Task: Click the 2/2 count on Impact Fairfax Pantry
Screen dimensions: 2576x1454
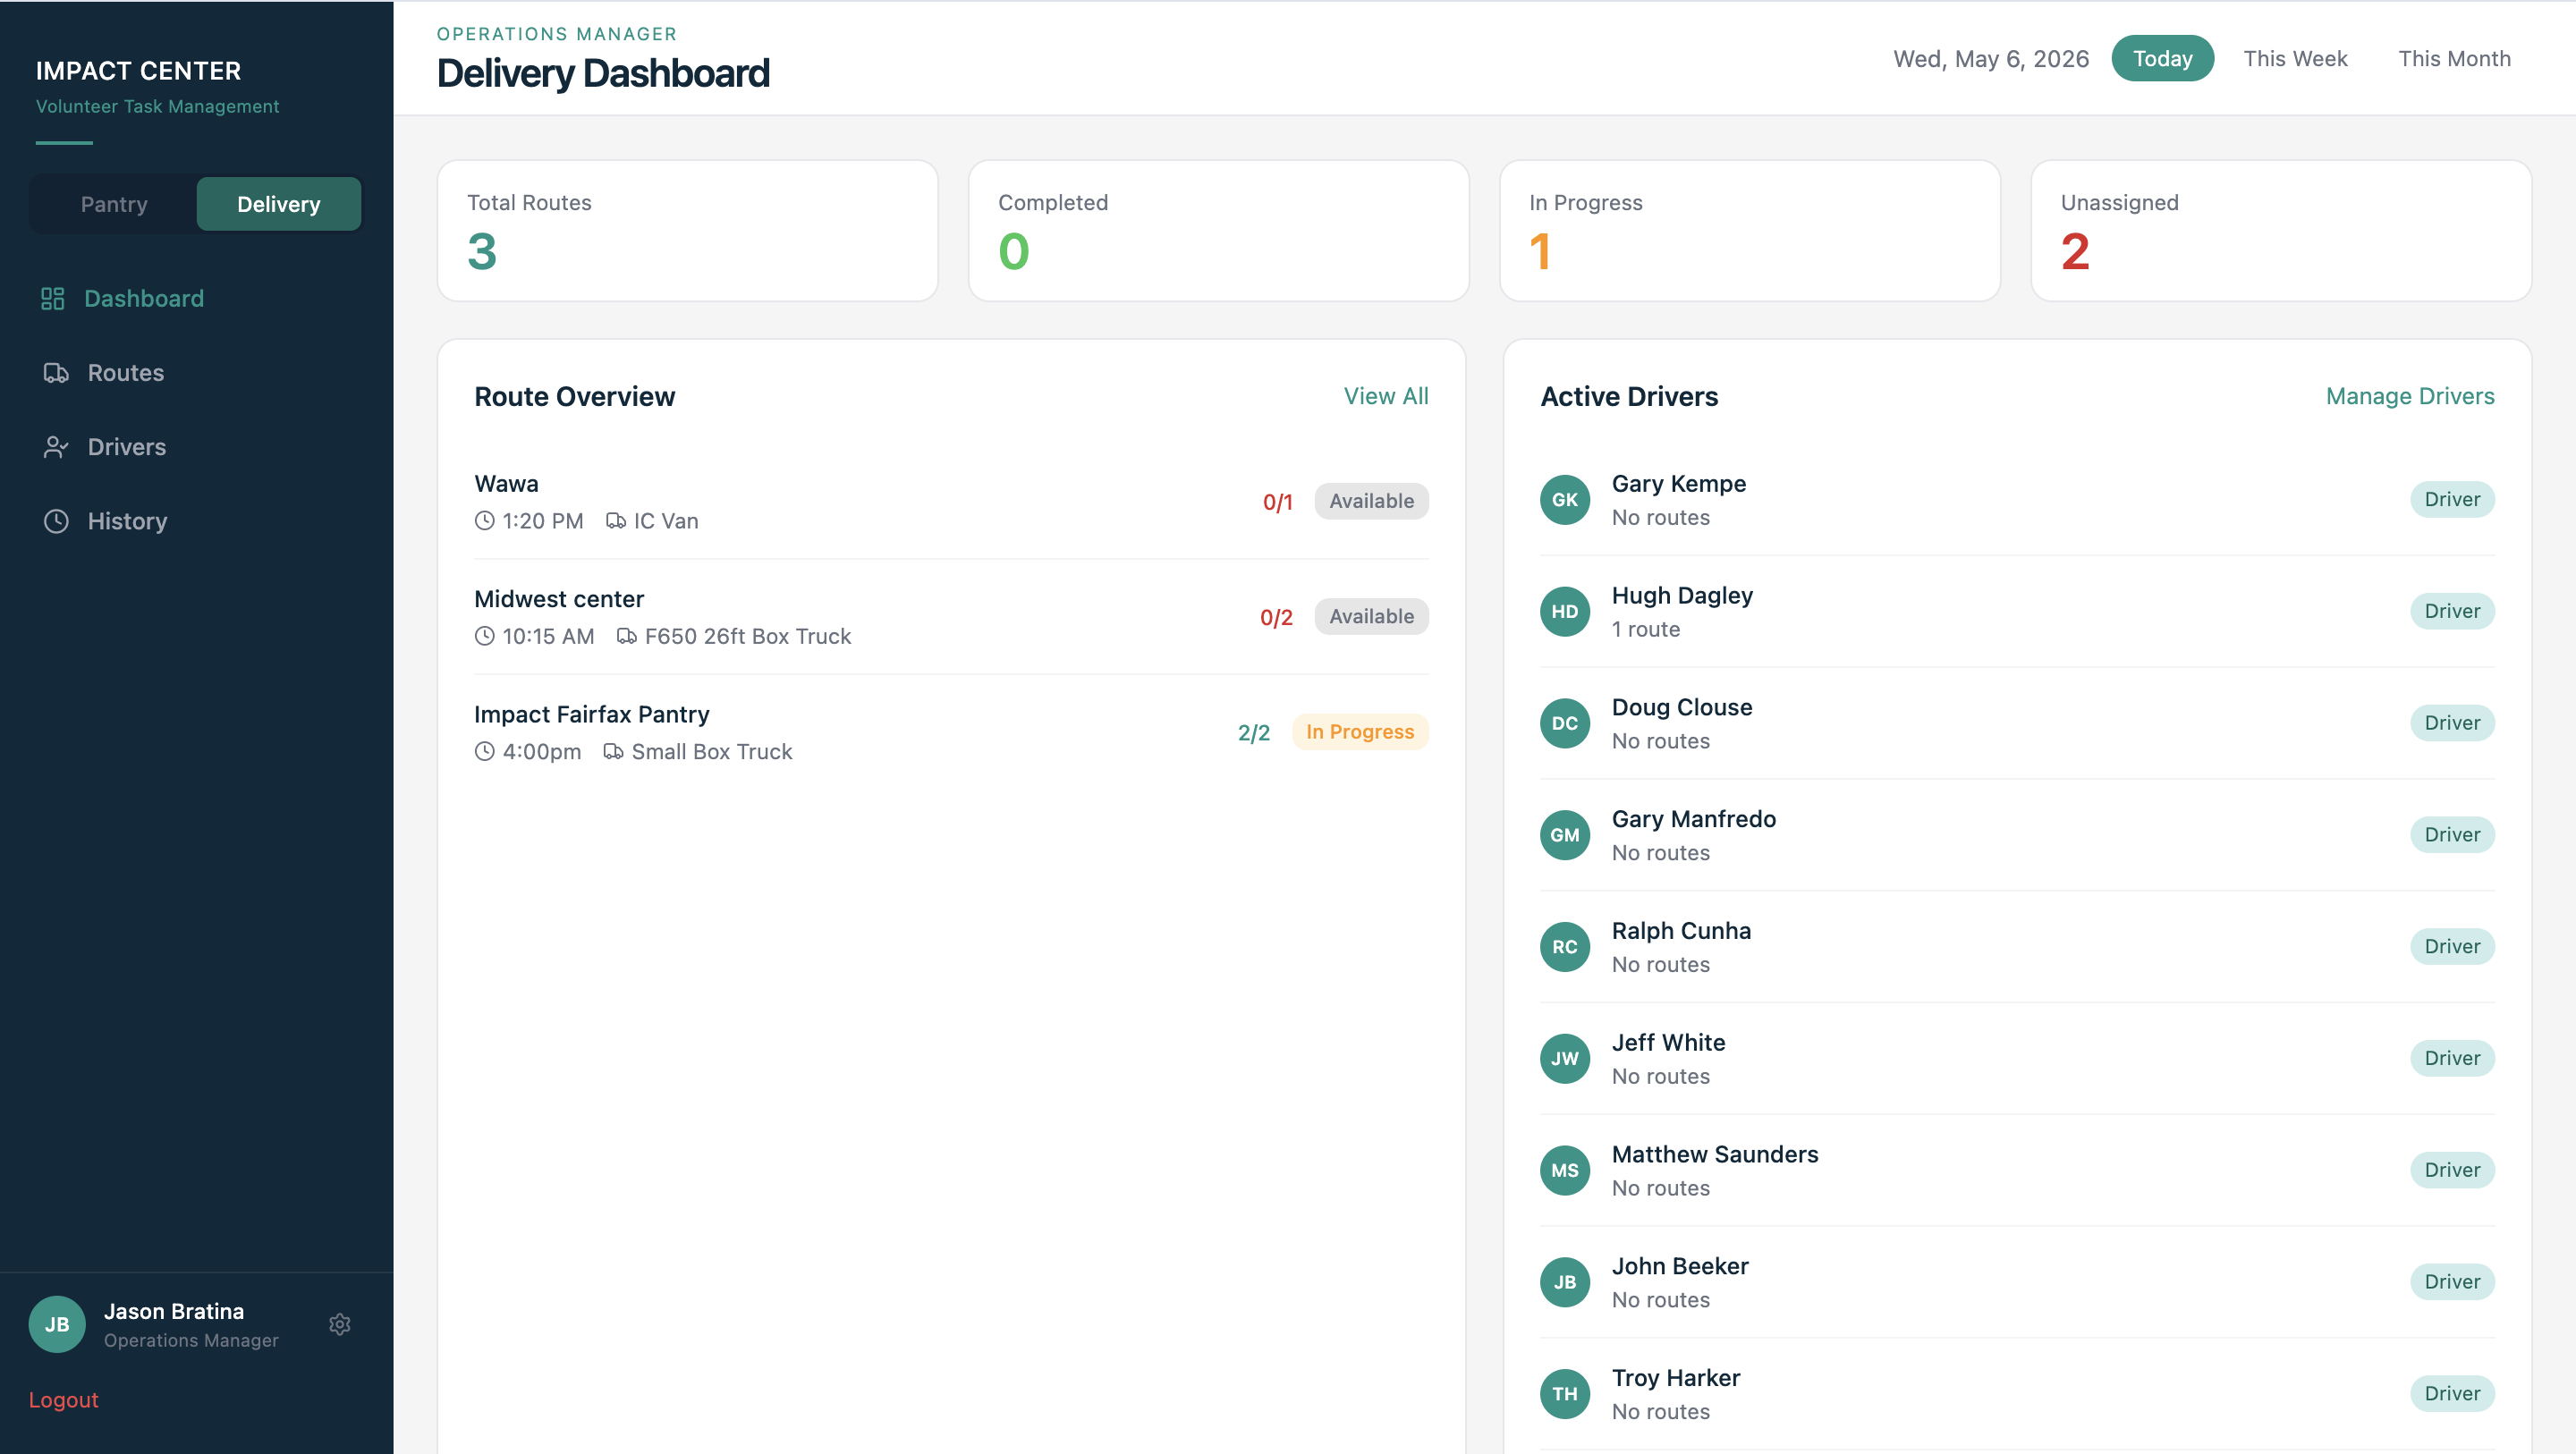Action: pyautogui.click(x=1254, y=732)
